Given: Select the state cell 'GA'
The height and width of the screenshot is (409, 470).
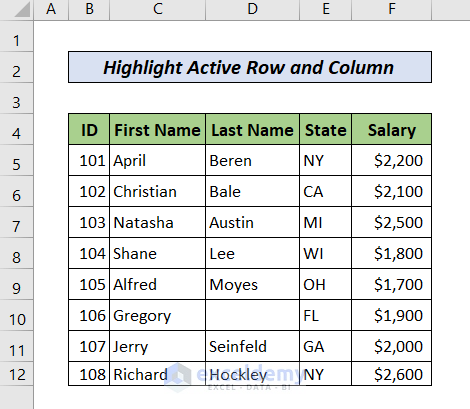Looking at the screenshot, I should (326, 346).
